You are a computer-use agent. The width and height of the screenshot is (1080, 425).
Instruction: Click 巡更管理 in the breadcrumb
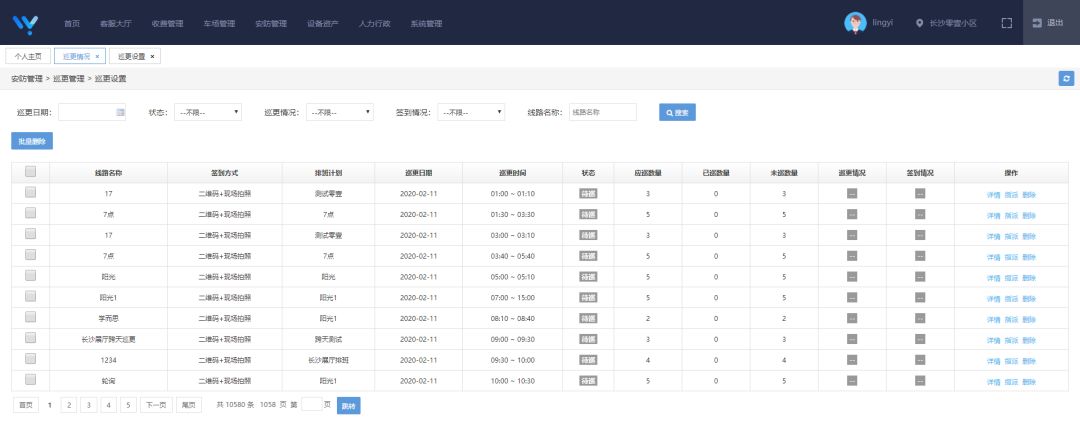tap(69, 79)
